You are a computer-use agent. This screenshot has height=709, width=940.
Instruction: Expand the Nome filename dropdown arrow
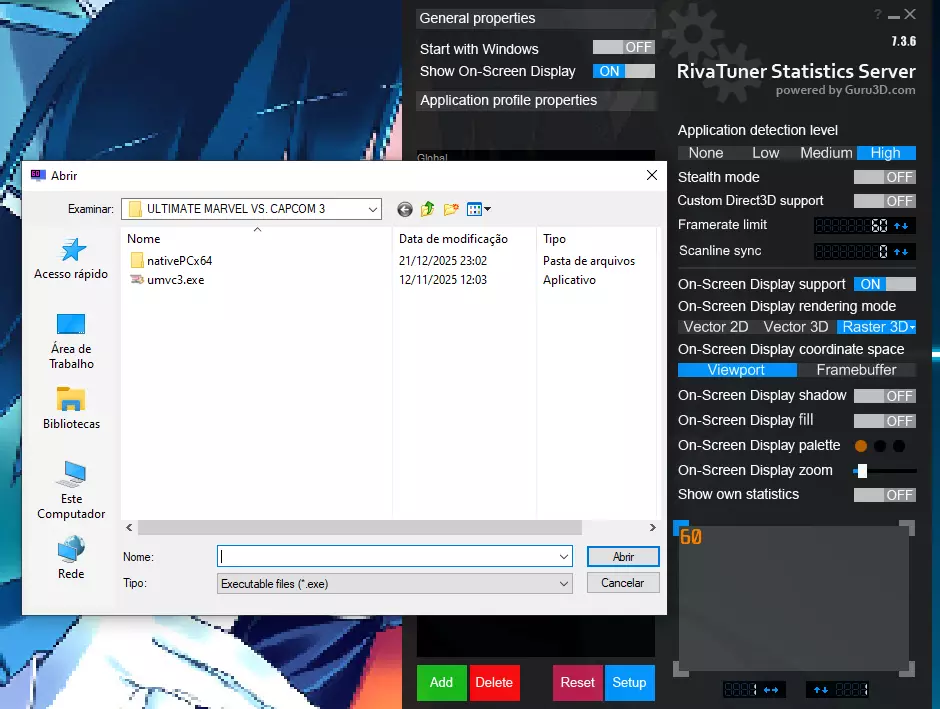(564, 557)
